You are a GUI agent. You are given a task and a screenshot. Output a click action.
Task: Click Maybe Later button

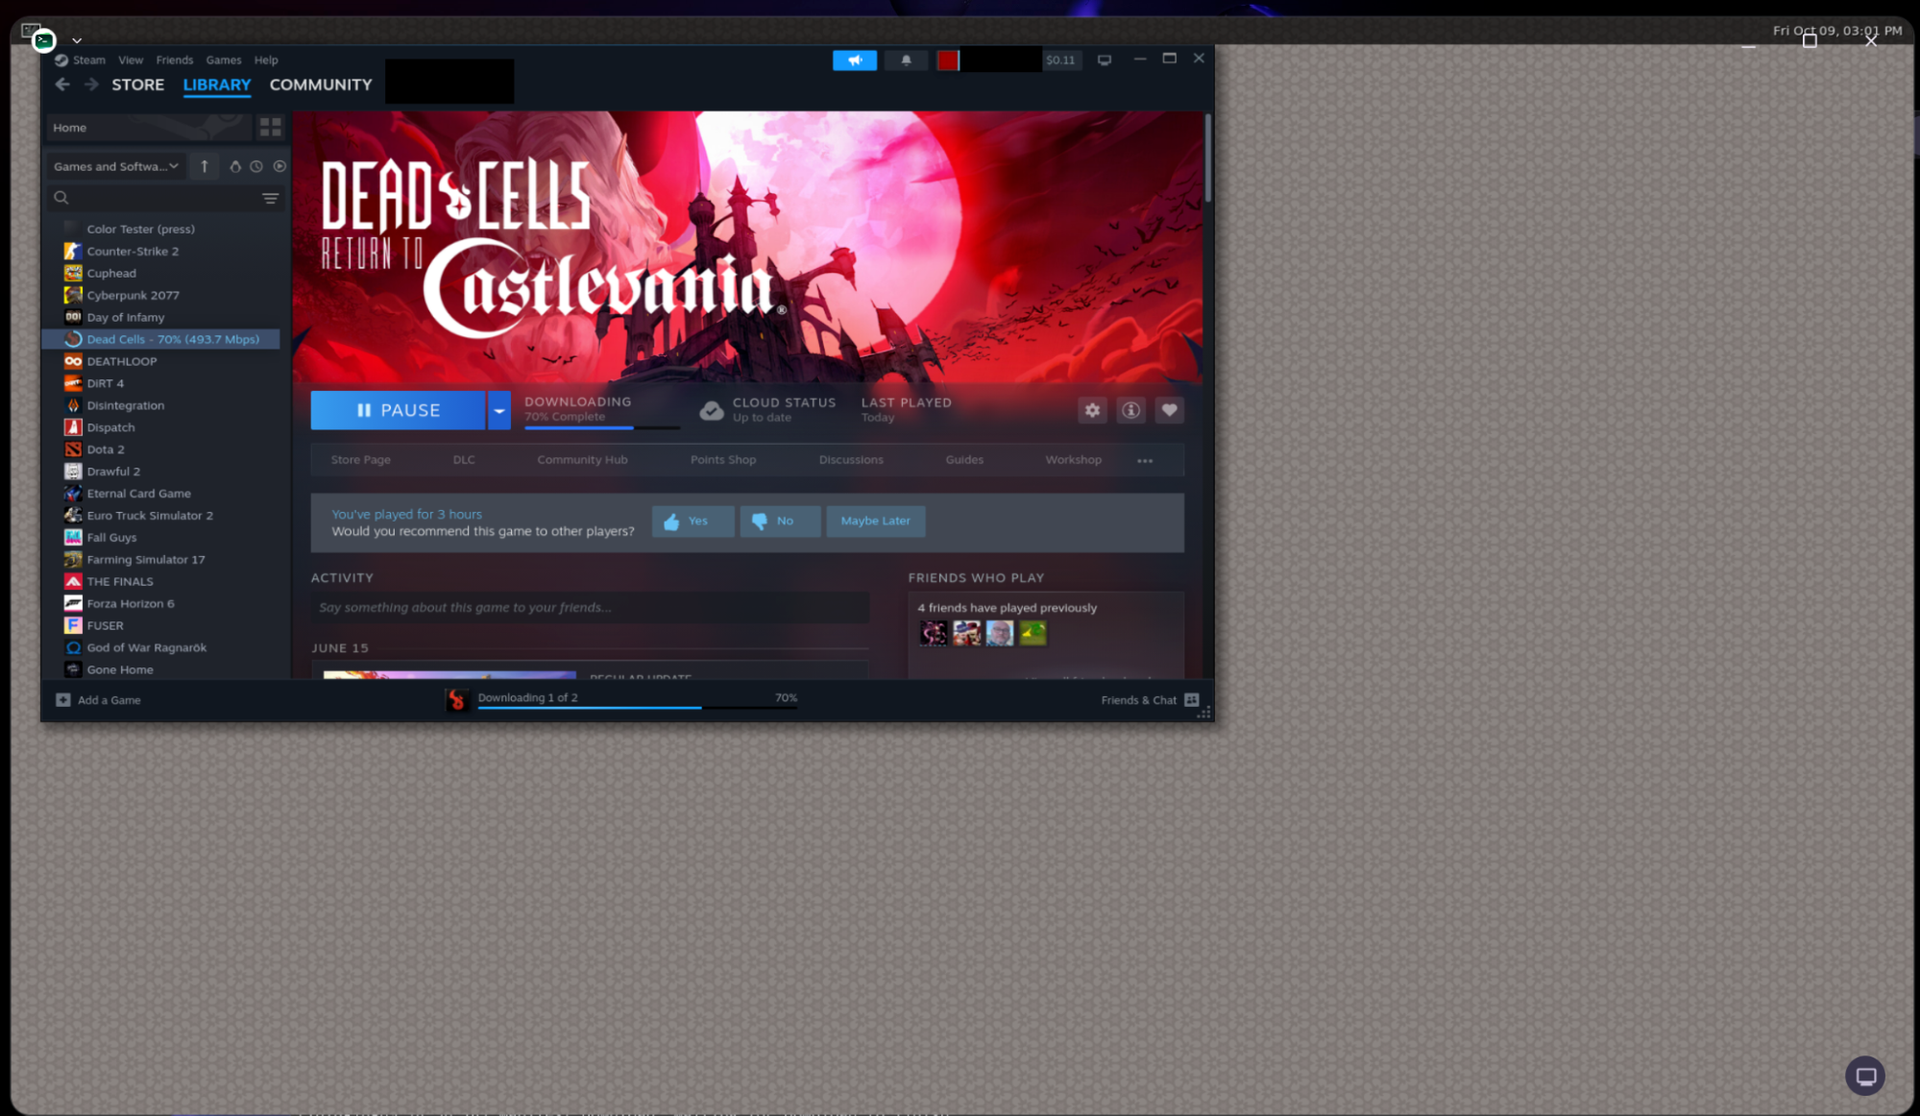[x=875, y=521]
